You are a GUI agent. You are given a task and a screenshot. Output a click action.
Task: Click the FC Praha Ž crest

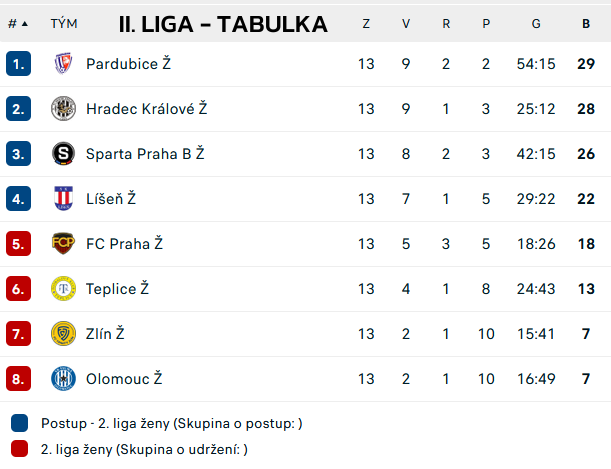(63, 243)
